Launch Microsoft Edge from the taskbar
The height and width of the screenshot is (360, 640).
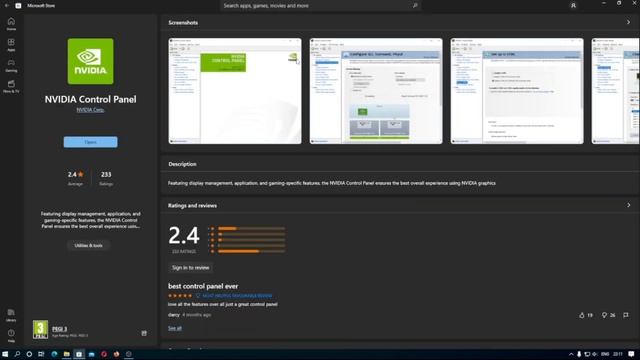tap(54, 354)
